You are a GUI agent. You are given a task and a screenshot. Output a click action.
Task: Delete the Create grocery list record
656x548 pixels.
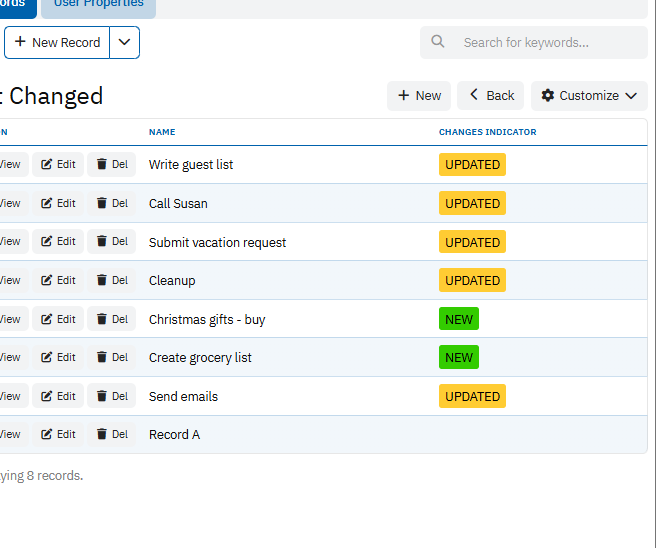click(x=112, y=358)
